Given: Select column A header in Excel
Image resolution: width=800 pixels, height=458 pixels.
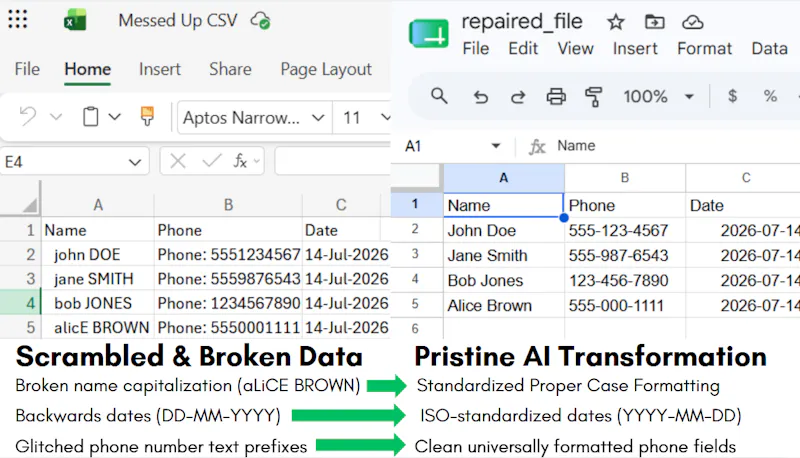Looking at the screenshot, I should [98, 205].
